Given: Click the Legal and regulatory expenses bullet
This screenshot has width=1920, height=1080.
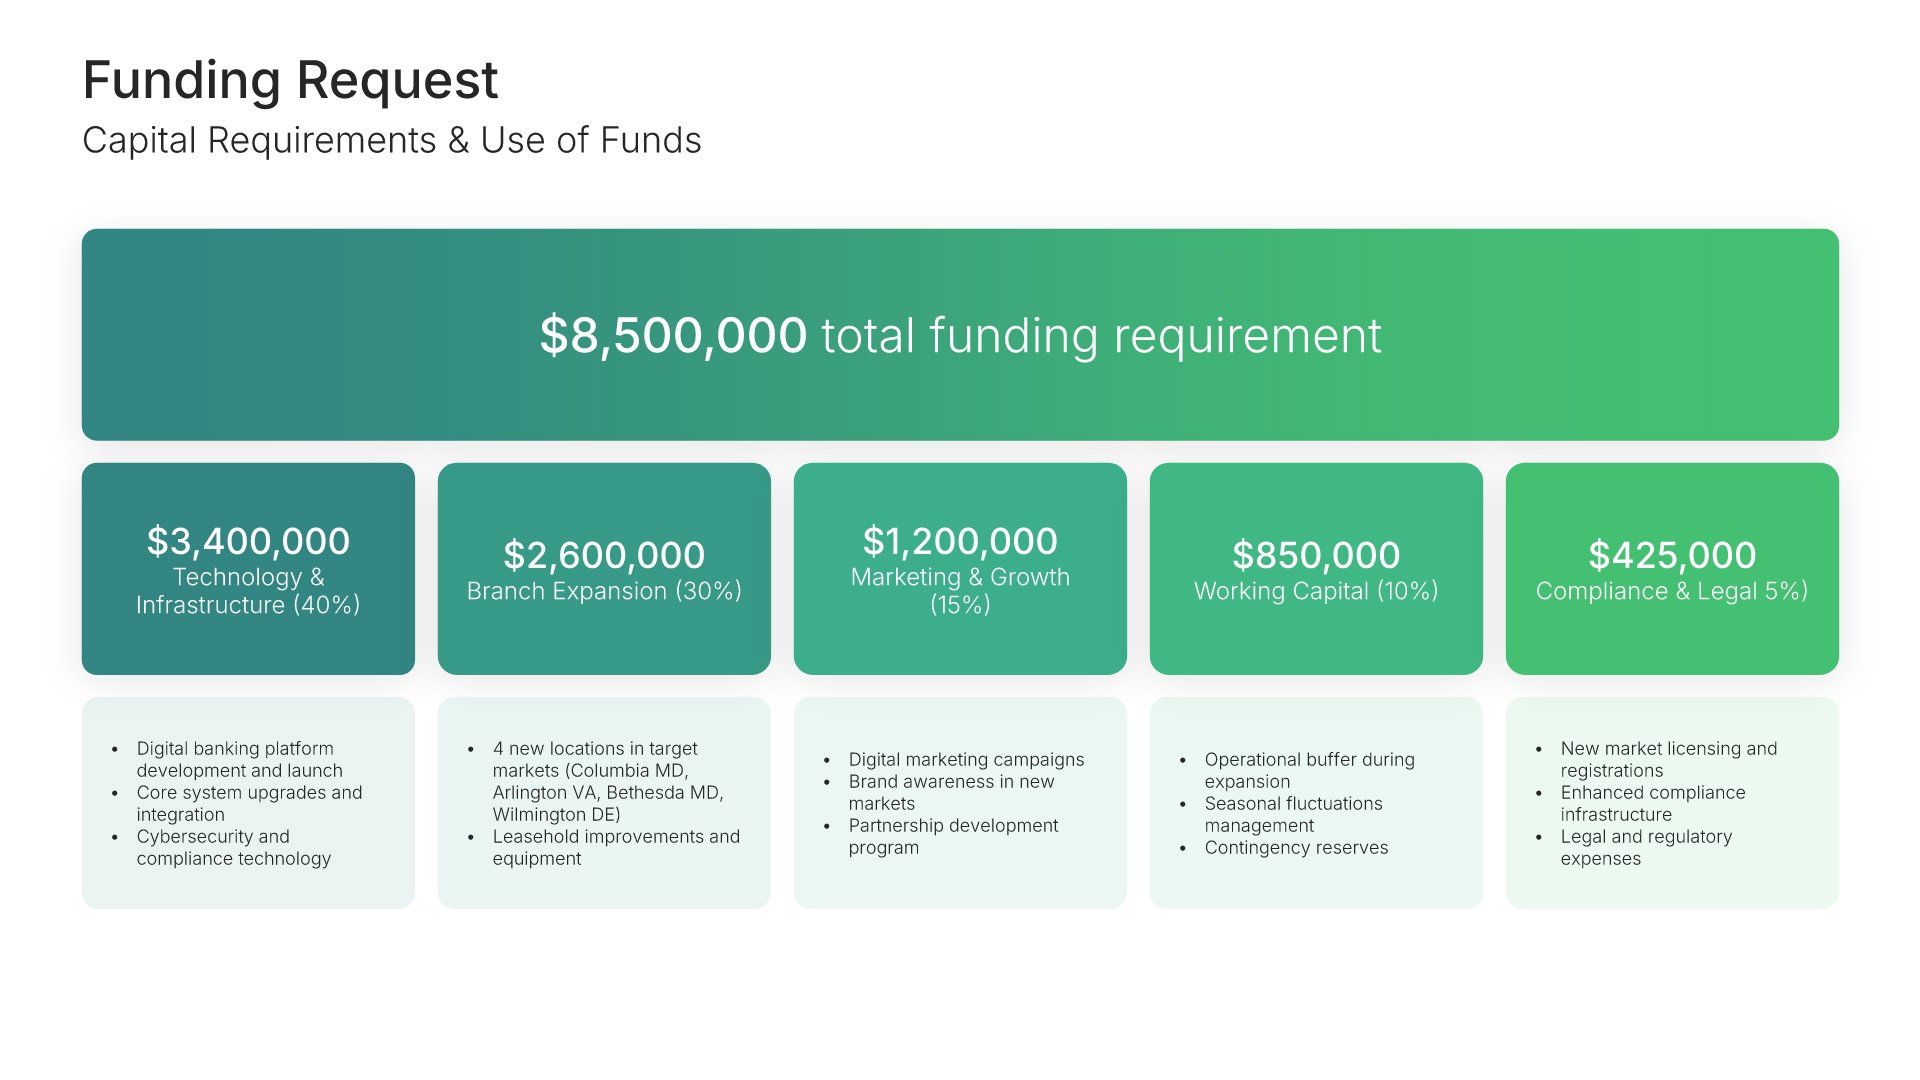Looking at the screenshot, I should pyautogui.click(x=1645, y=847).
